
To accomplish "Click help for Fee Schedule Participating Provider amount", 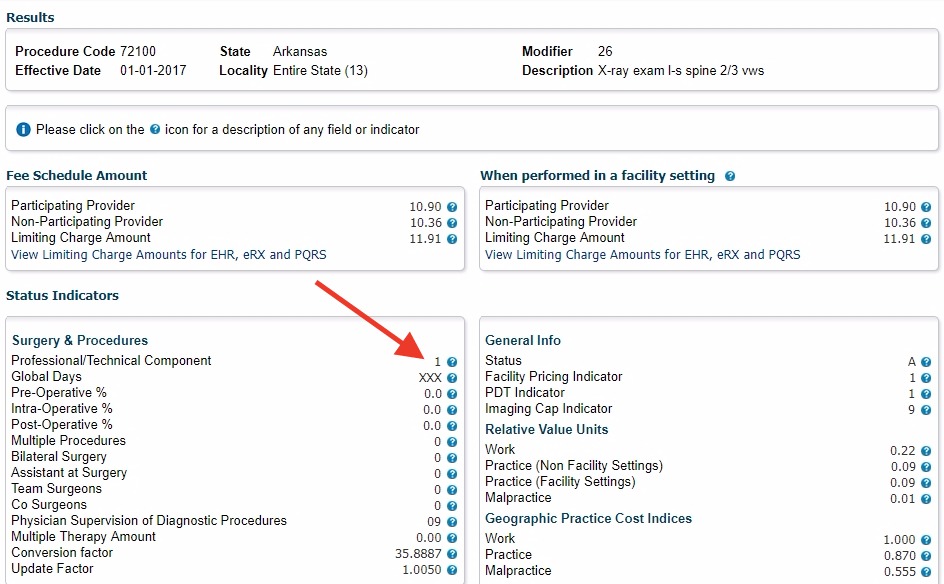I will 452,207.
